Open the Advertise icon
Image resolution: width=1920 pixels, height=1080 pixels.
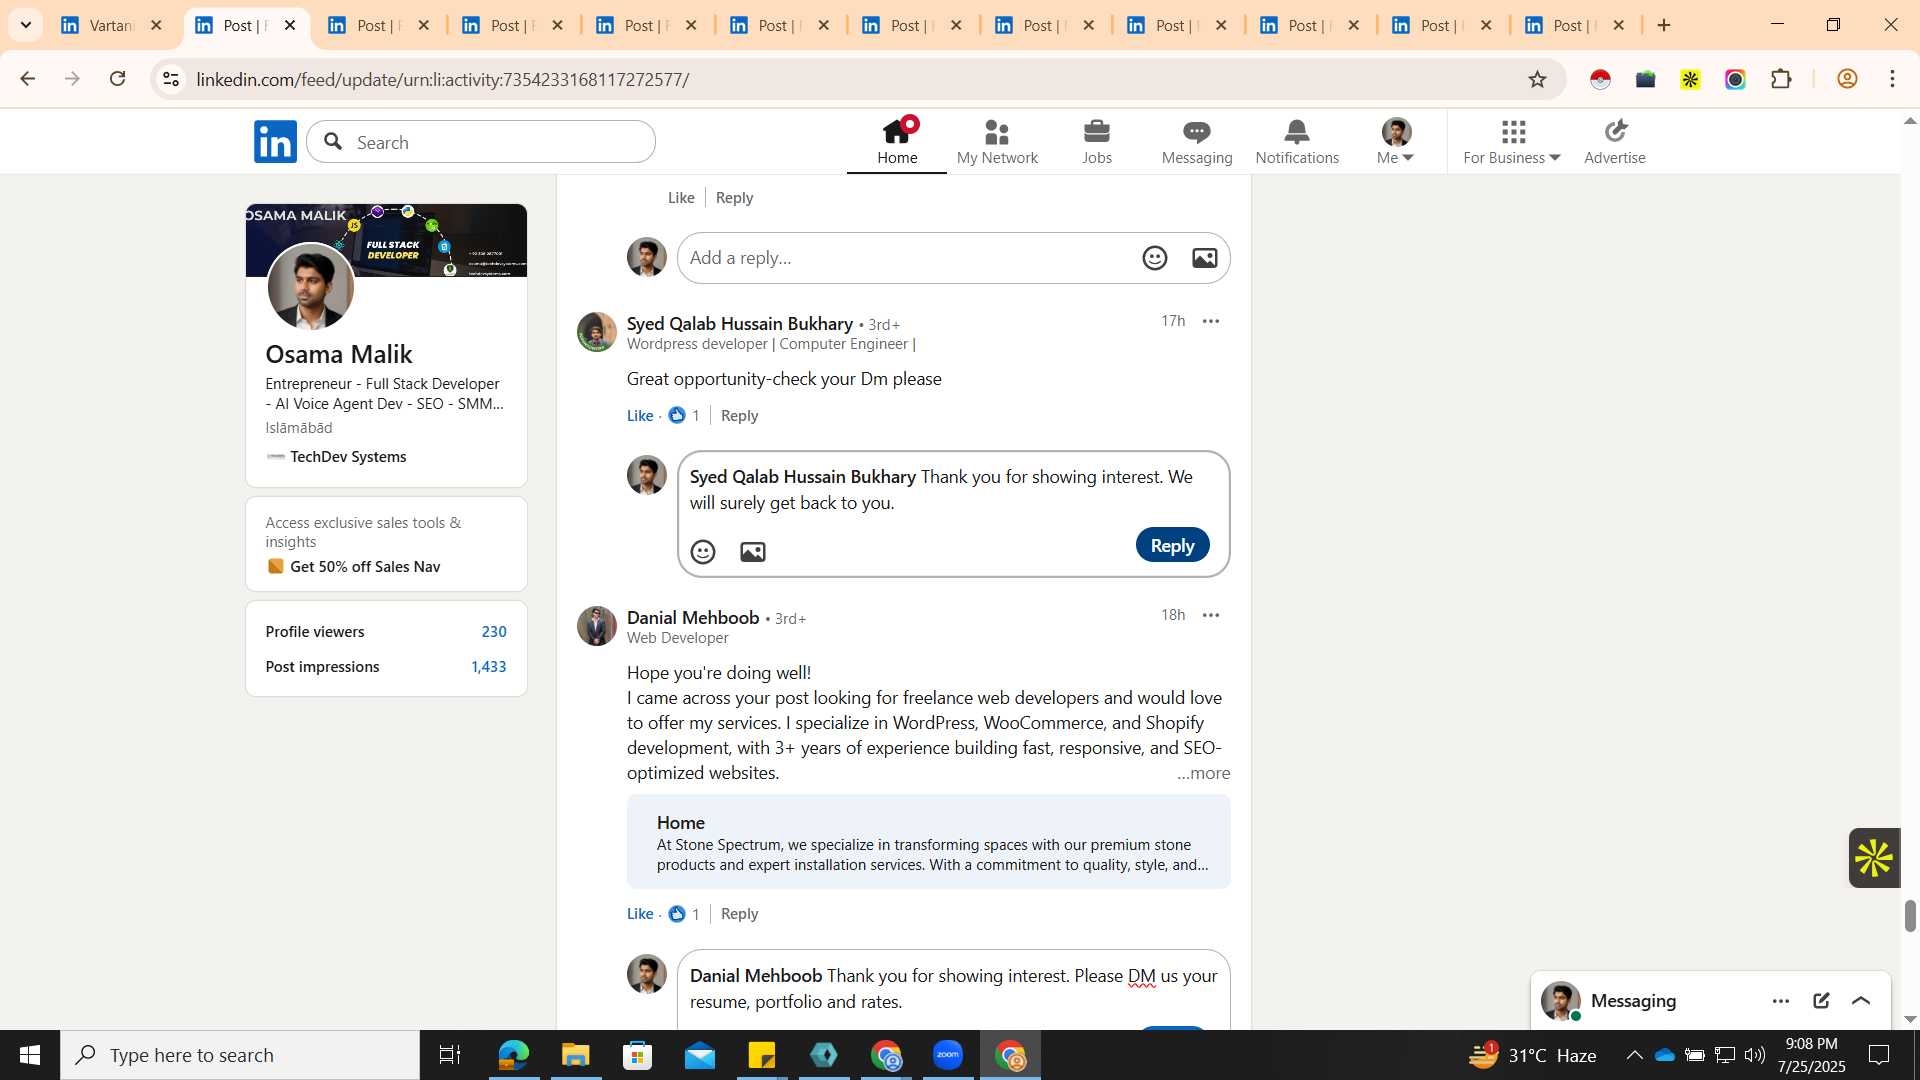(1615, 141)
